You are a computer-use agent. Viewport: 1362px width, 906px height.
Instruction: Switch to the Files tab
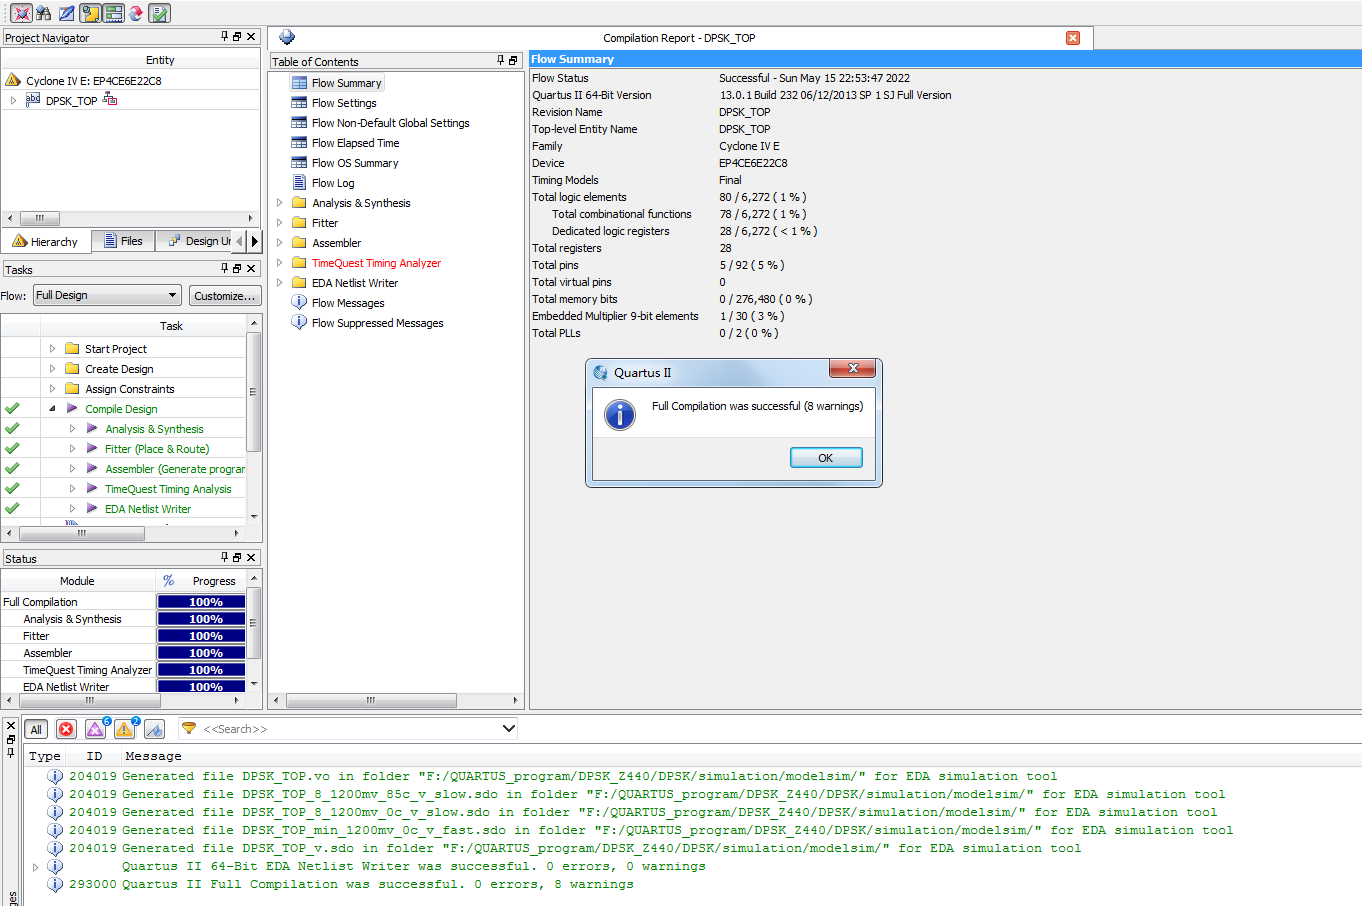[x=124, y=241]
